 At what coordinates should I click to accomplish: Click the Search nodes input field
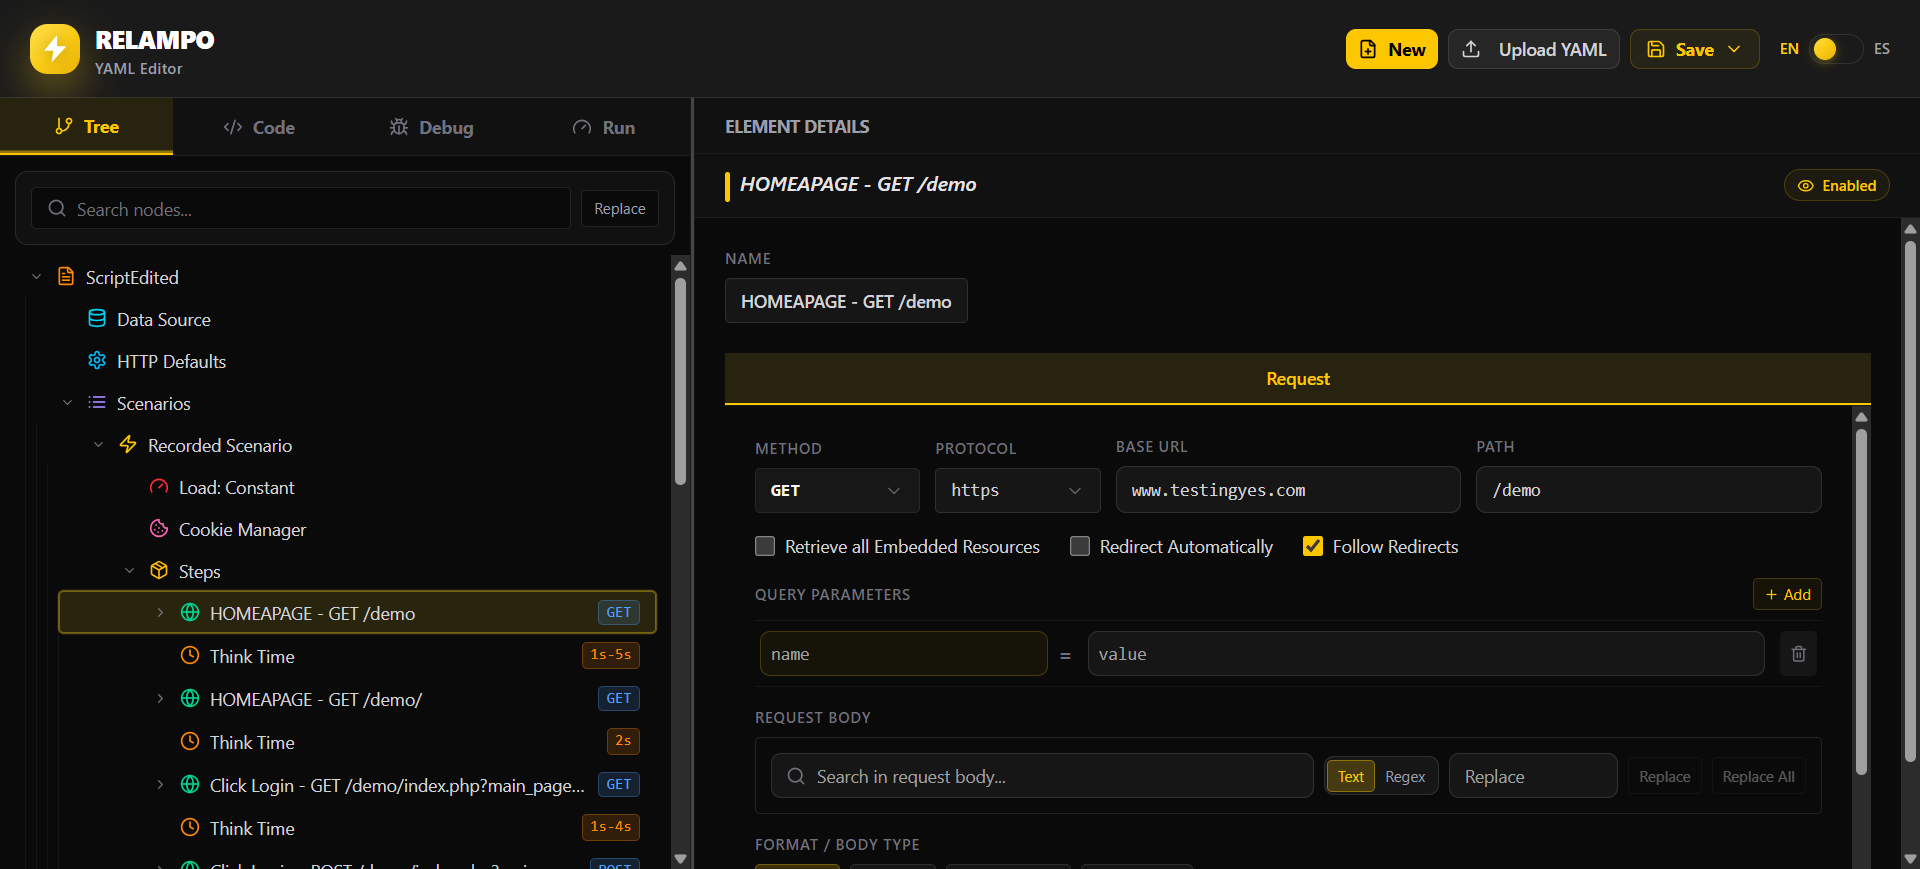[301, 209]
